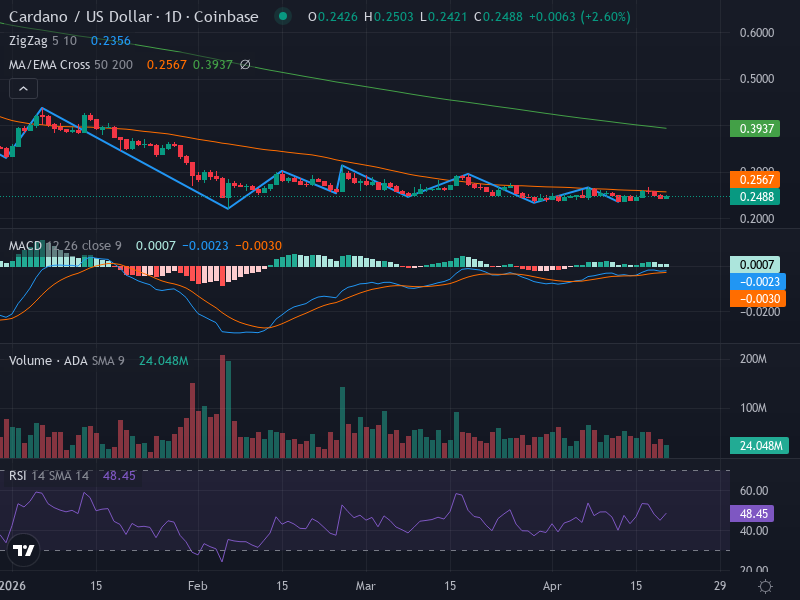This screenshot has height=600, width=800.
Task: Select the Cardano / US Dollar symbol title
Action: point(134,17)
